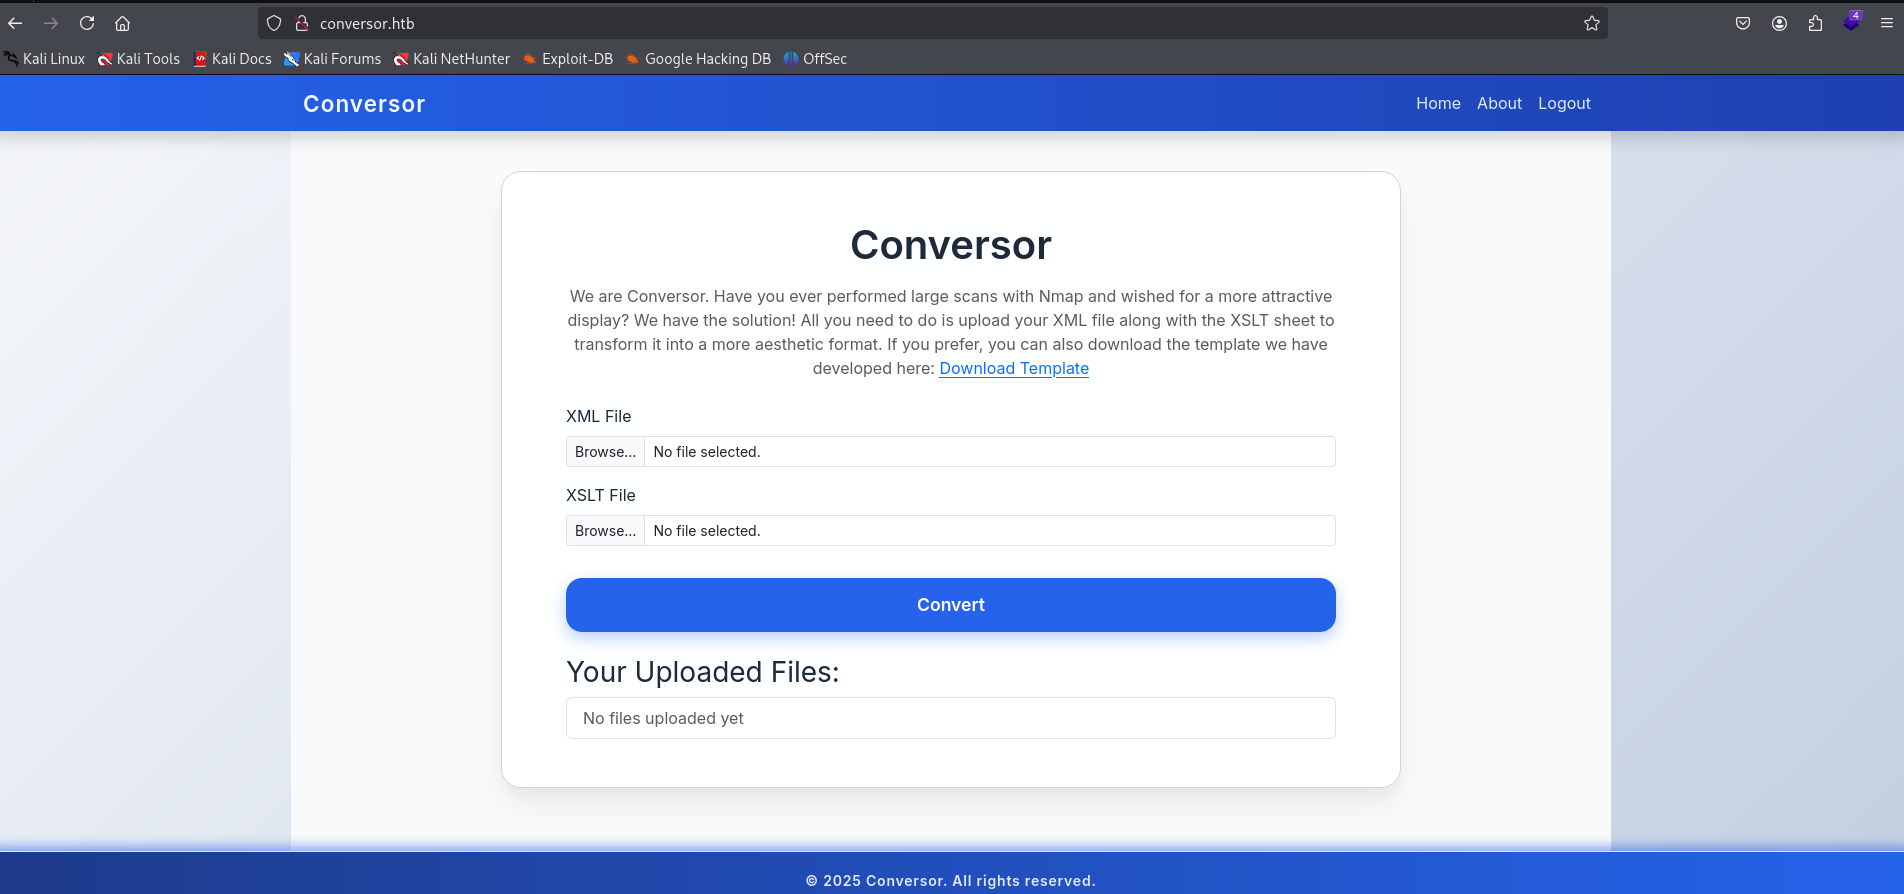Reload the current page
1904x894 pixels.
[87, 23]
